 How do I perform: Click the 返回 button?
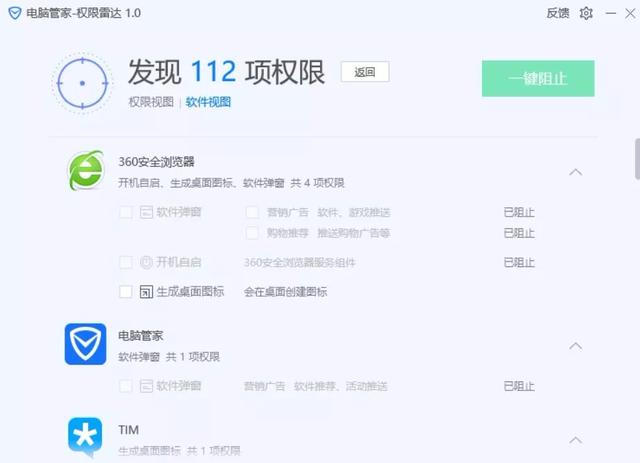[365, 72]
